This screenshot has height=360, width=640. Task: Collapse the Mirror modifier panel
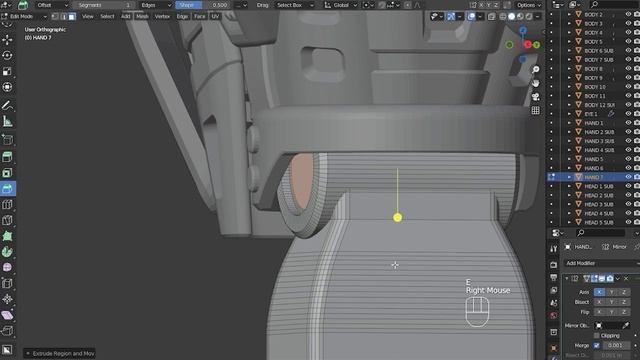click(567, 279)
